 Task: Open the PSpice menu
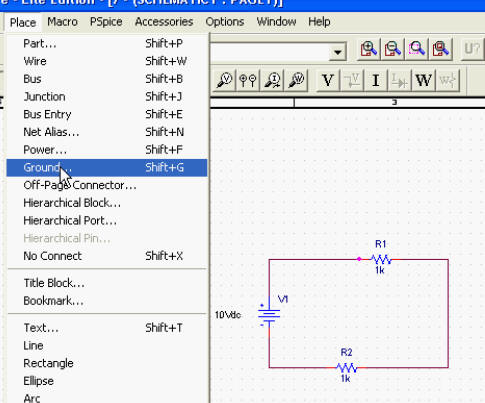(106, 22)
